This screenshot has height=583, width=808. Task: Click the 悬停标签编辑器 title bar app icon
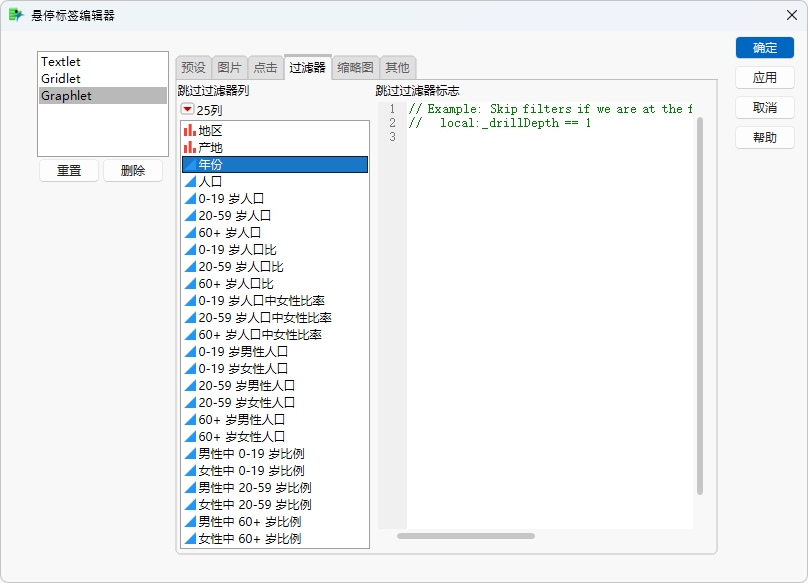(x=16, y=15)
